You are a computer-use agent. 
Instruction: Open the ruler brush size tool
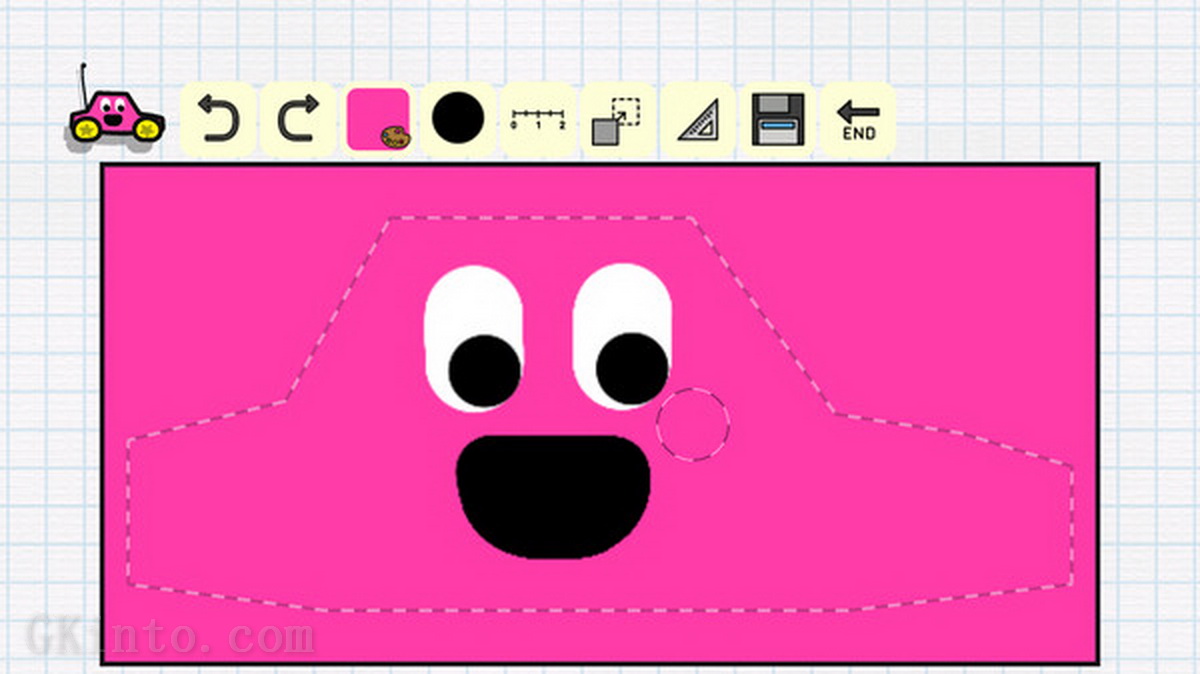click(538, 119)
